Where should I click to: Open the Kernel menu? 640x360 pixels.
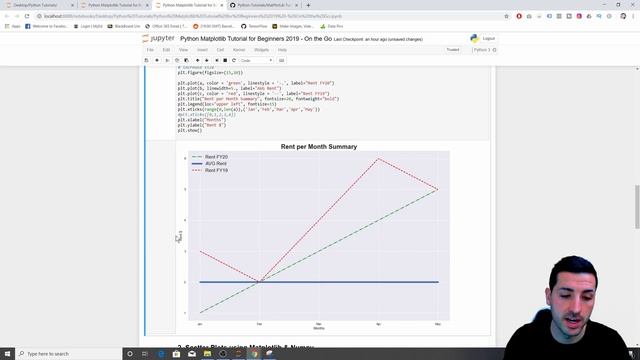pos(239,50)
